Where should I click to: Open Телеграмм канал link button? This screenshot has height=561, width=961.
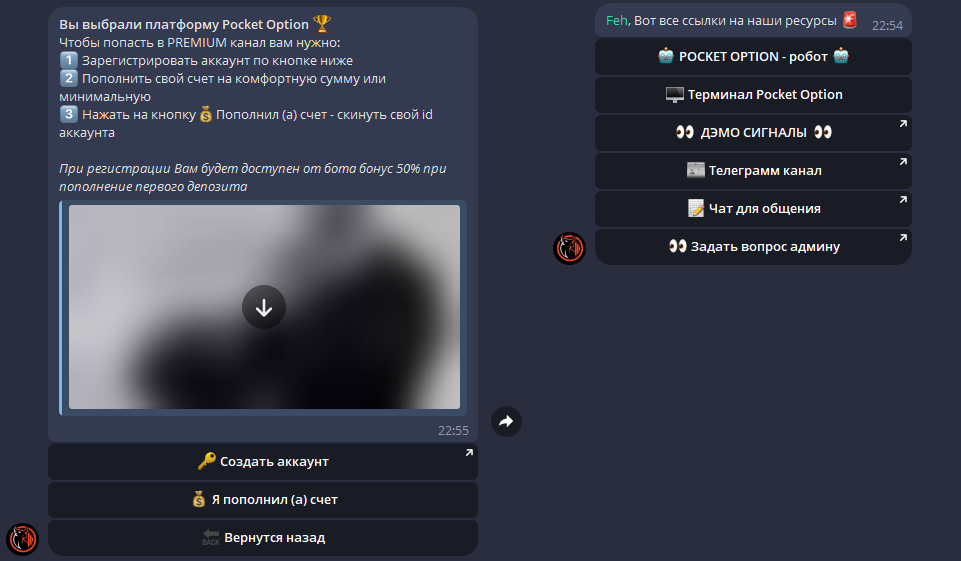753,171
